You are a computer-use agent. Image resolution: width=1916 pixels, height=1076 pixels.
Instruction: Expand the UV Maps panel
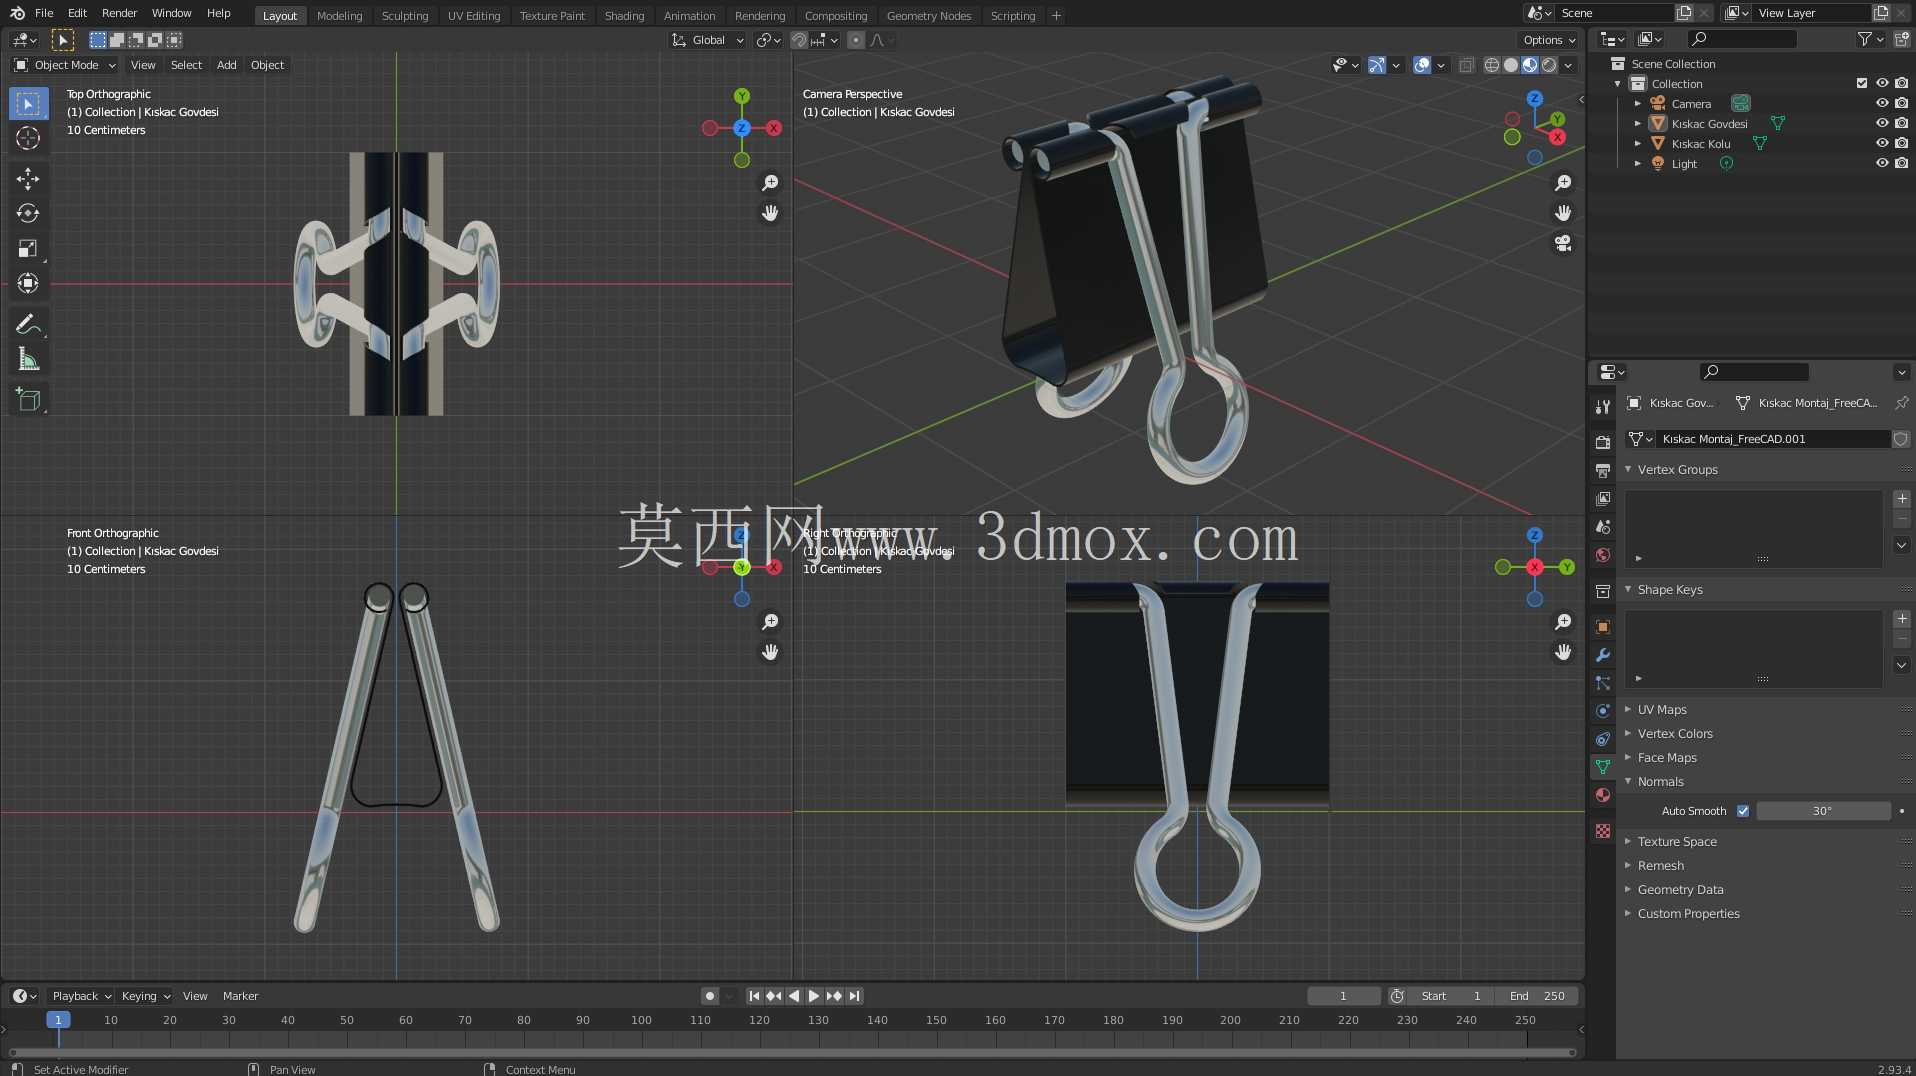1662,709
